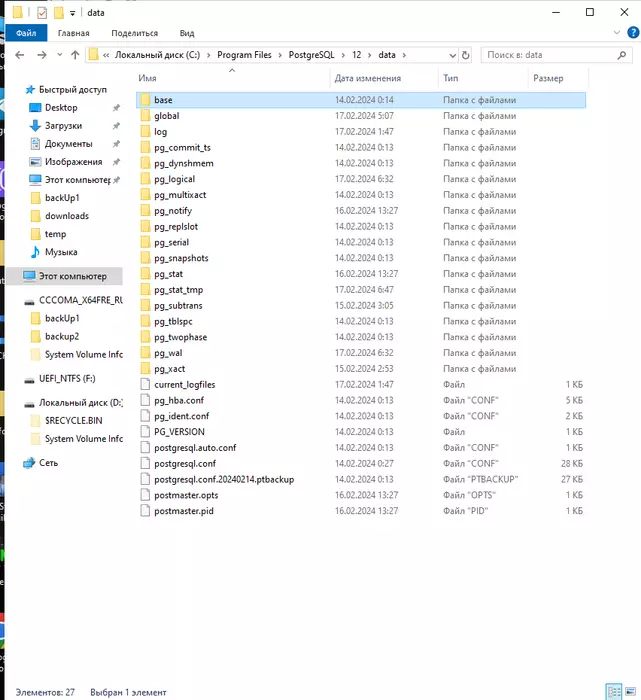Switch to large thumbnails view icon
The height and width of the screenshot is (700, 641).
pyautogui.click(x=630, y=692)
